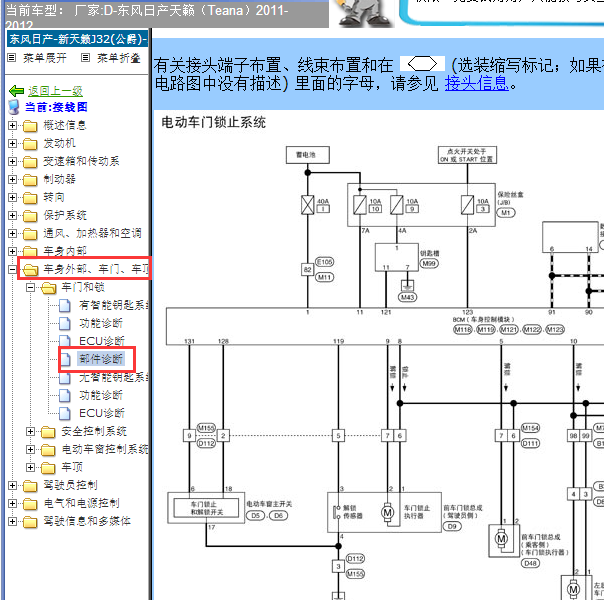Viewport: 604px width, 600px height.
Task: Expand the 变速箱和传动系 tree node
Action: tap(12, 161)
